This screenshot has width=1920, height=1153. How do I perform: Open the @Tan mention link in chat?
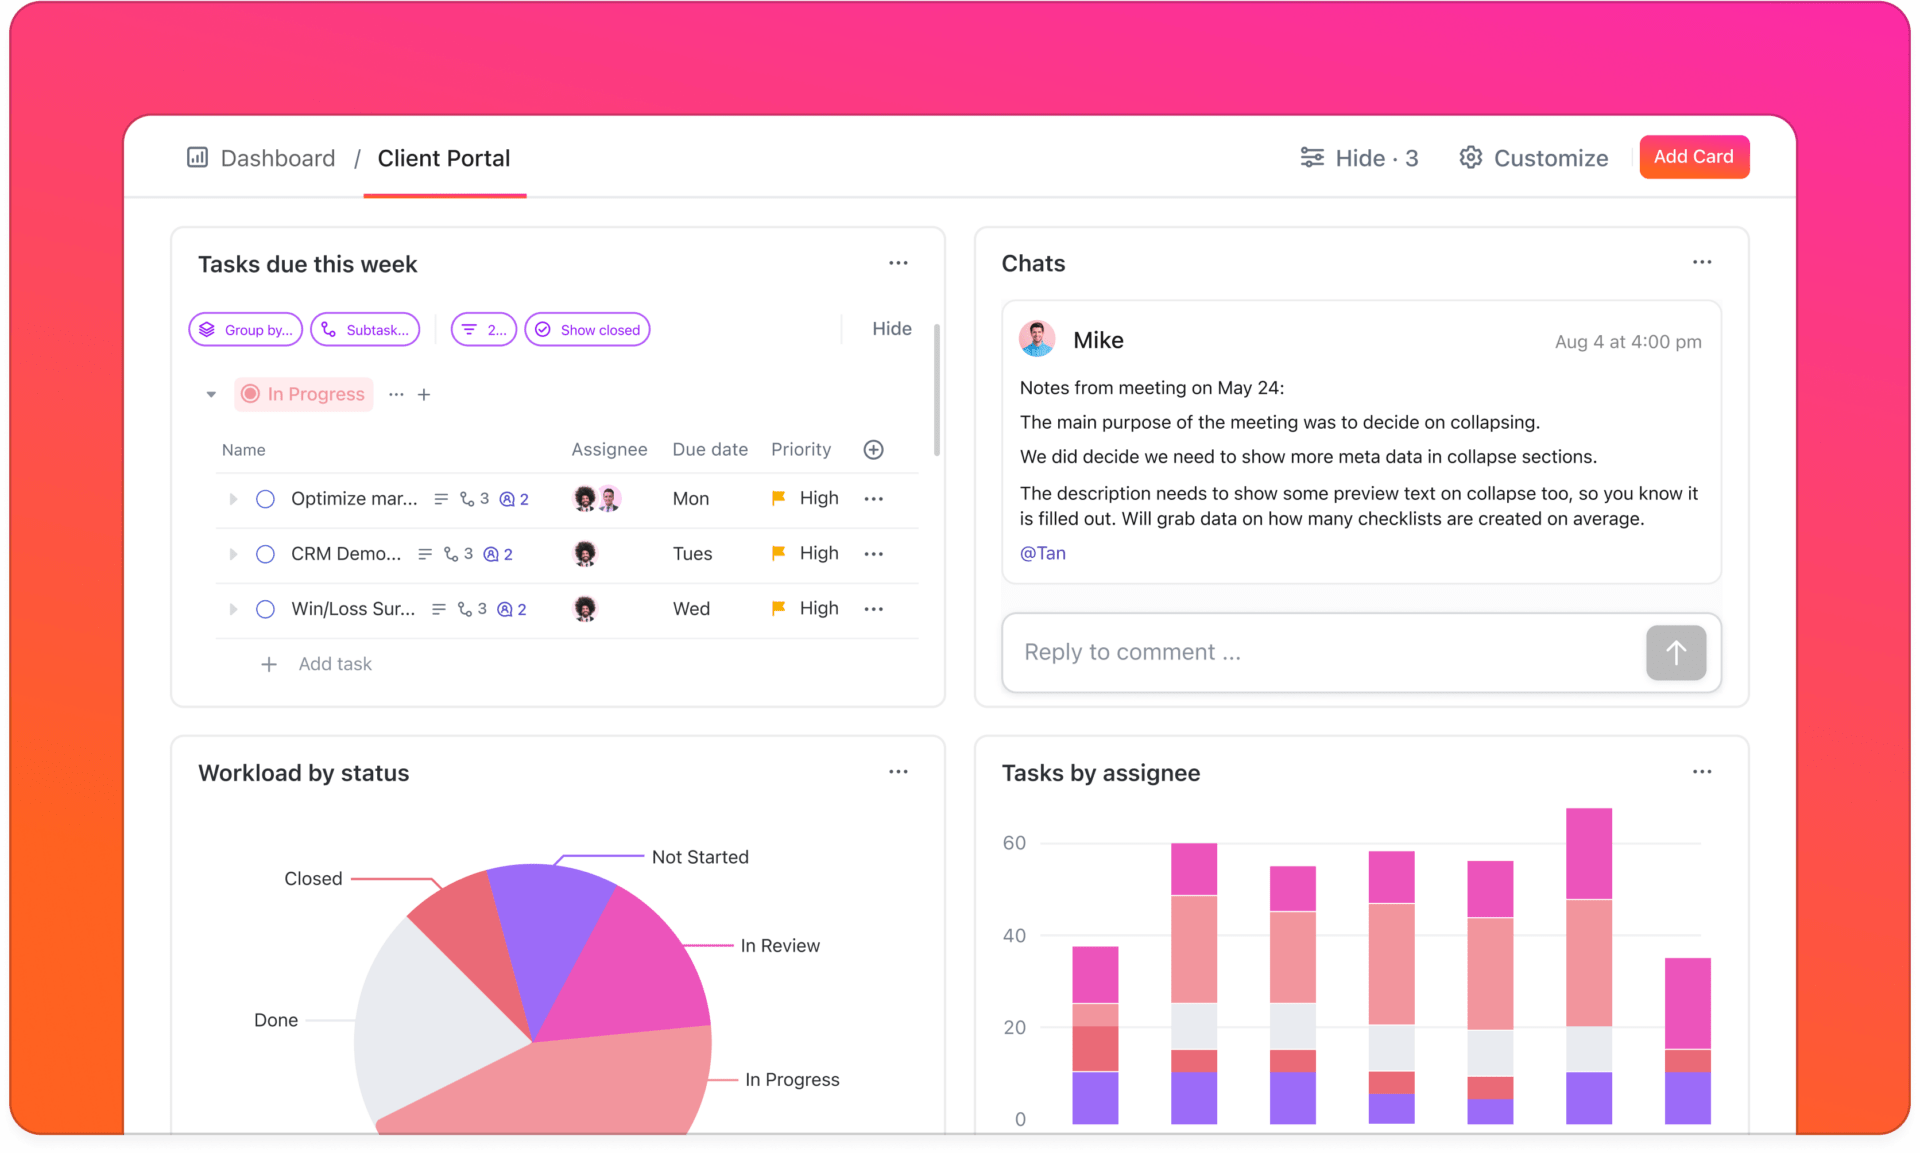pyautogui.click(x=1042, y=552)
